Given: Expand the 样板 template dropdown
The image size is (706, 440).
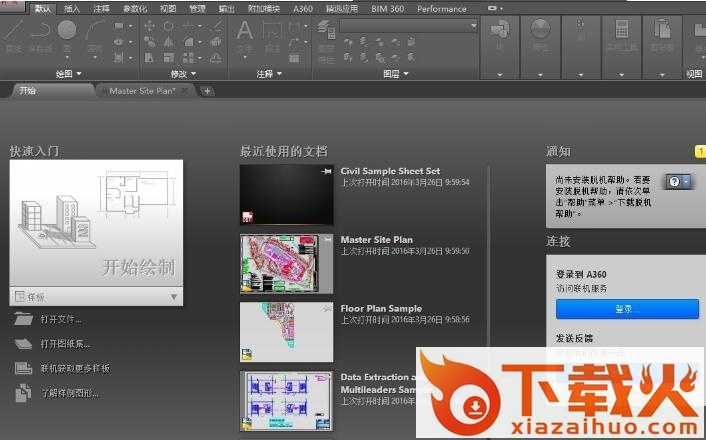Looking at the screenshot, I should click(174, 297).
